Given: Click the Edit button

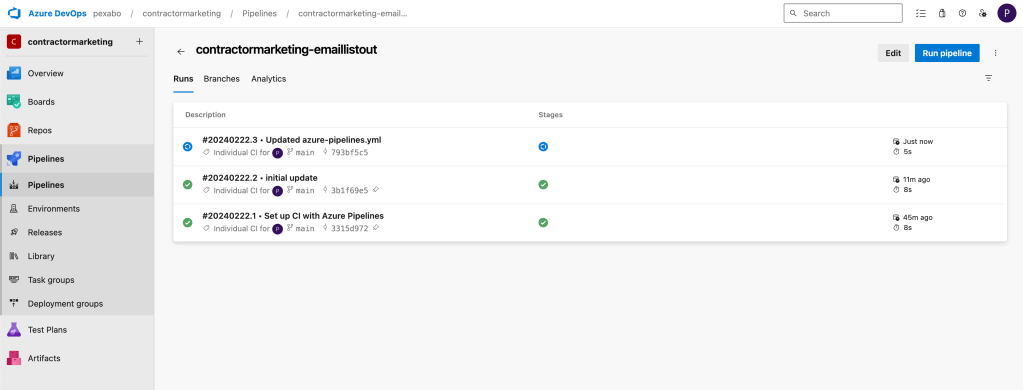Looking at the screenshot, I should [893, 53].
